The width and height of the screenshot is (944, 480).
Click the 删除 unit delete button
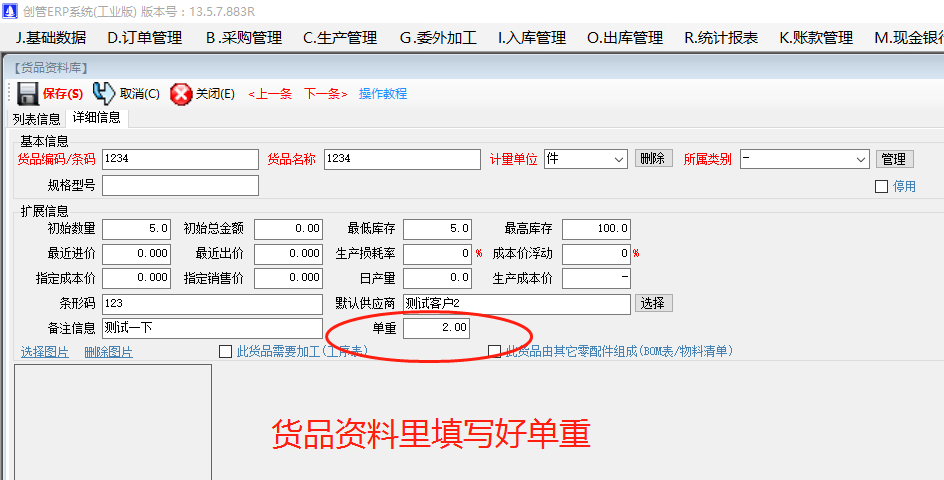coord(653,159)
